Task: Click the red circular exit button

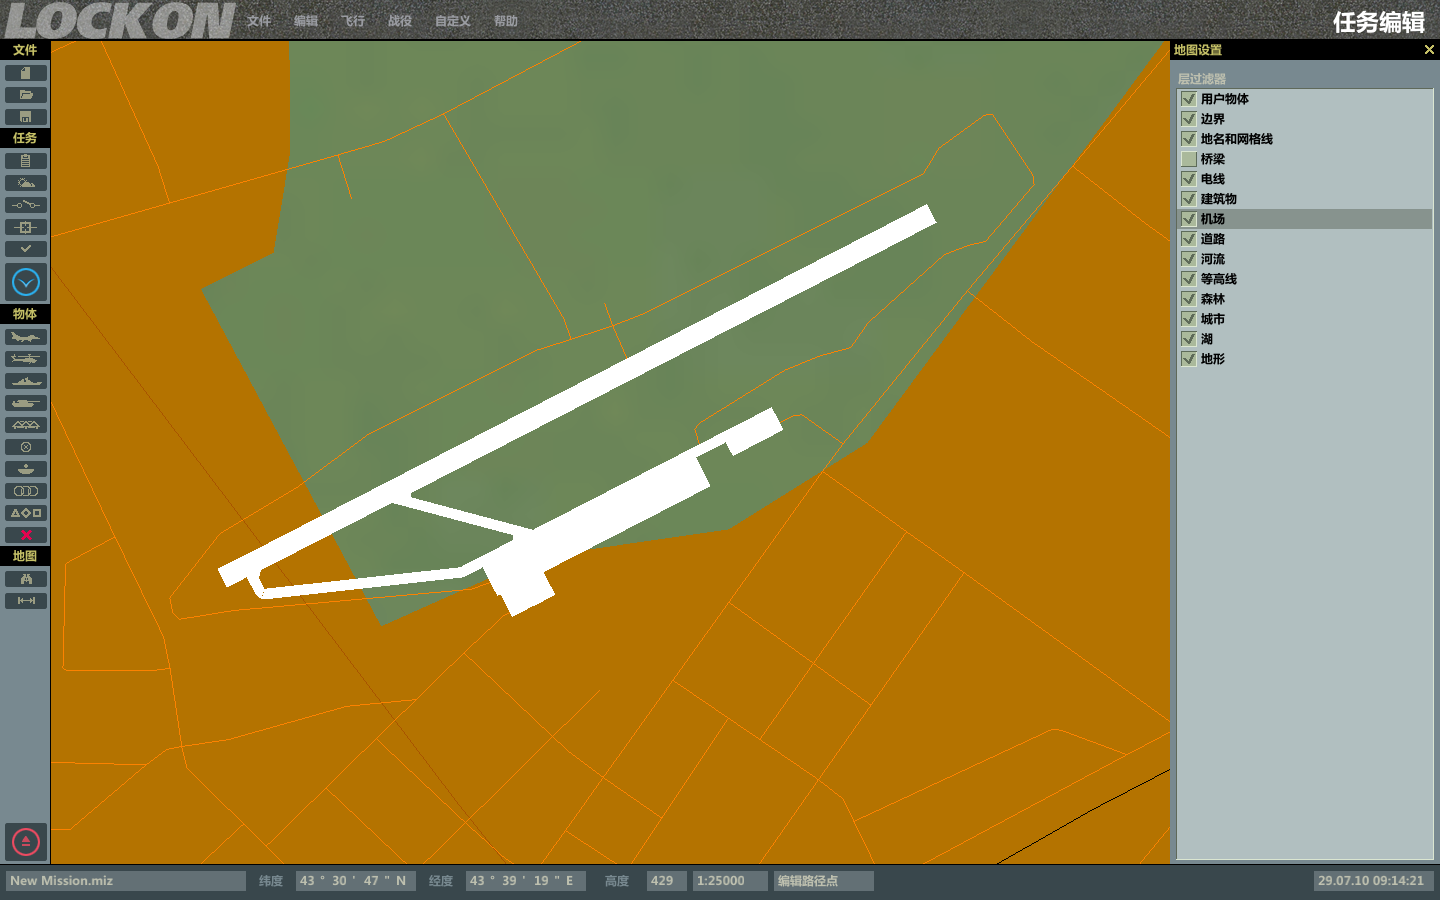Action: [x=26, y=842]
